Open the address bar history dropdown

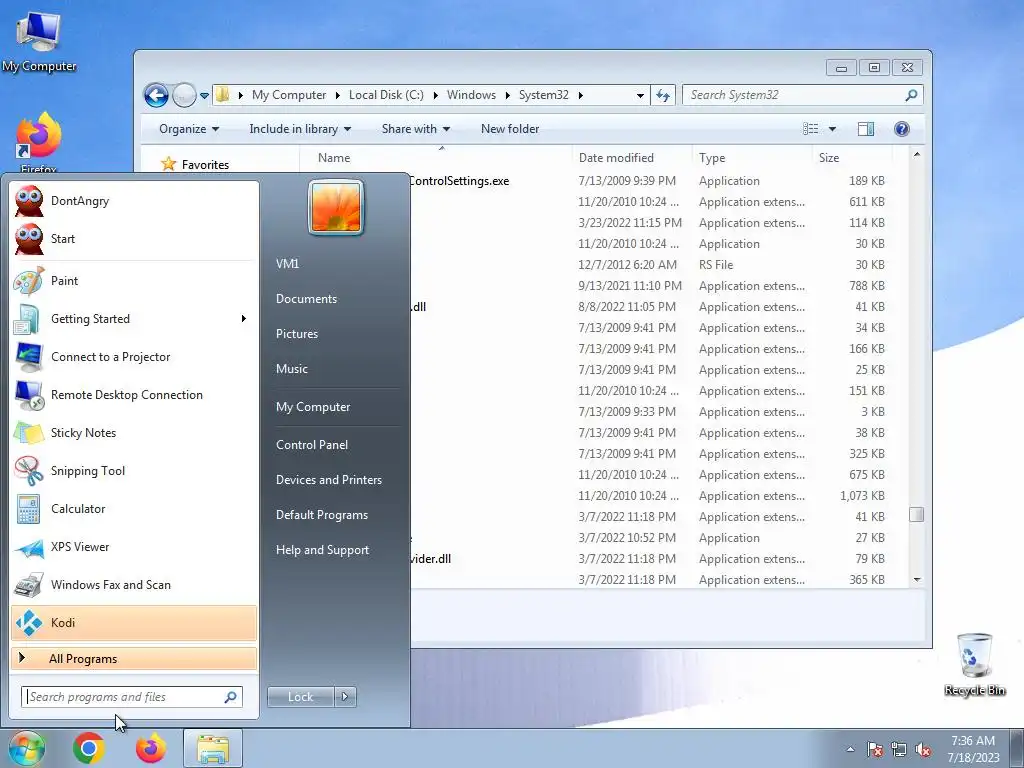pyautogui.click(x=640, y=95)
